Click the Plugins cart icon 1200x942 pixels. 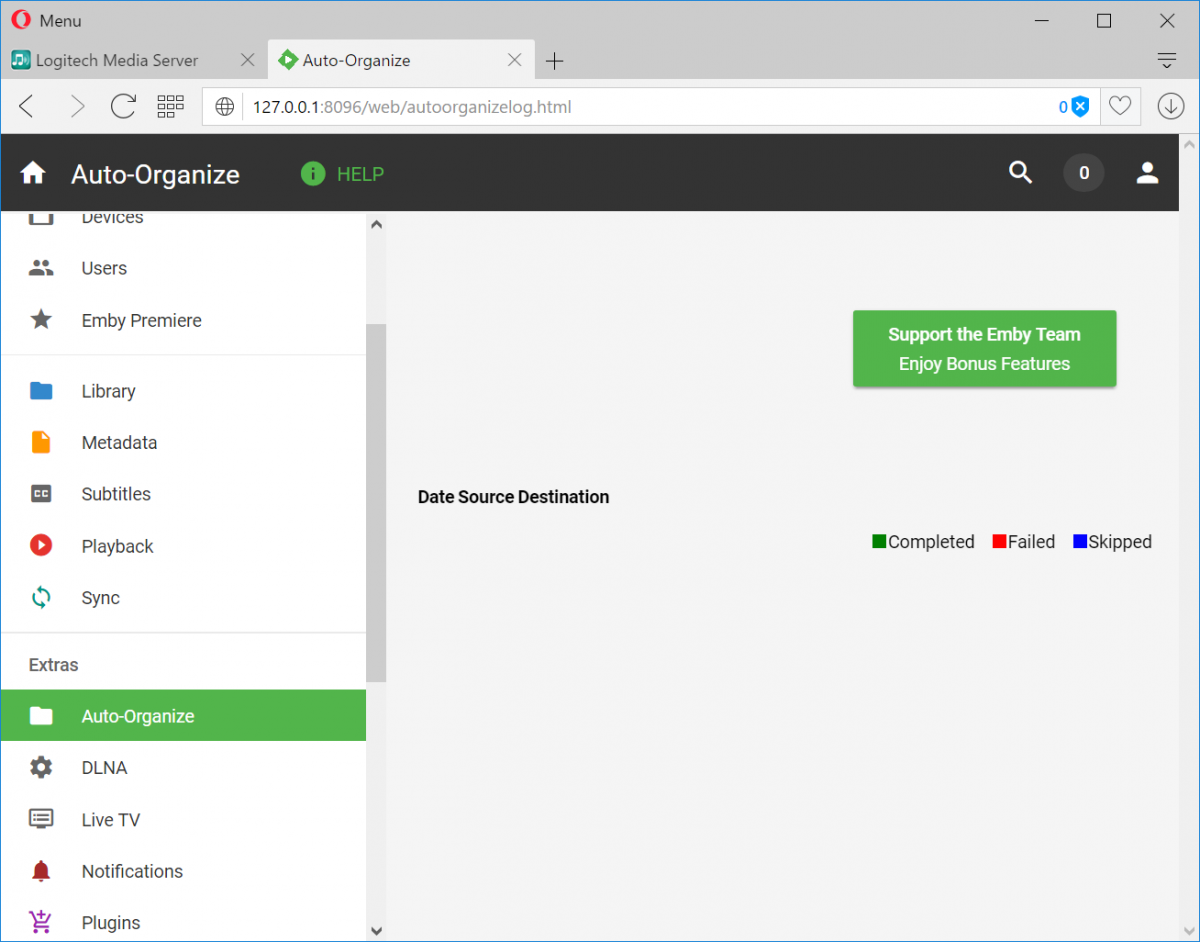pos(41,922)
